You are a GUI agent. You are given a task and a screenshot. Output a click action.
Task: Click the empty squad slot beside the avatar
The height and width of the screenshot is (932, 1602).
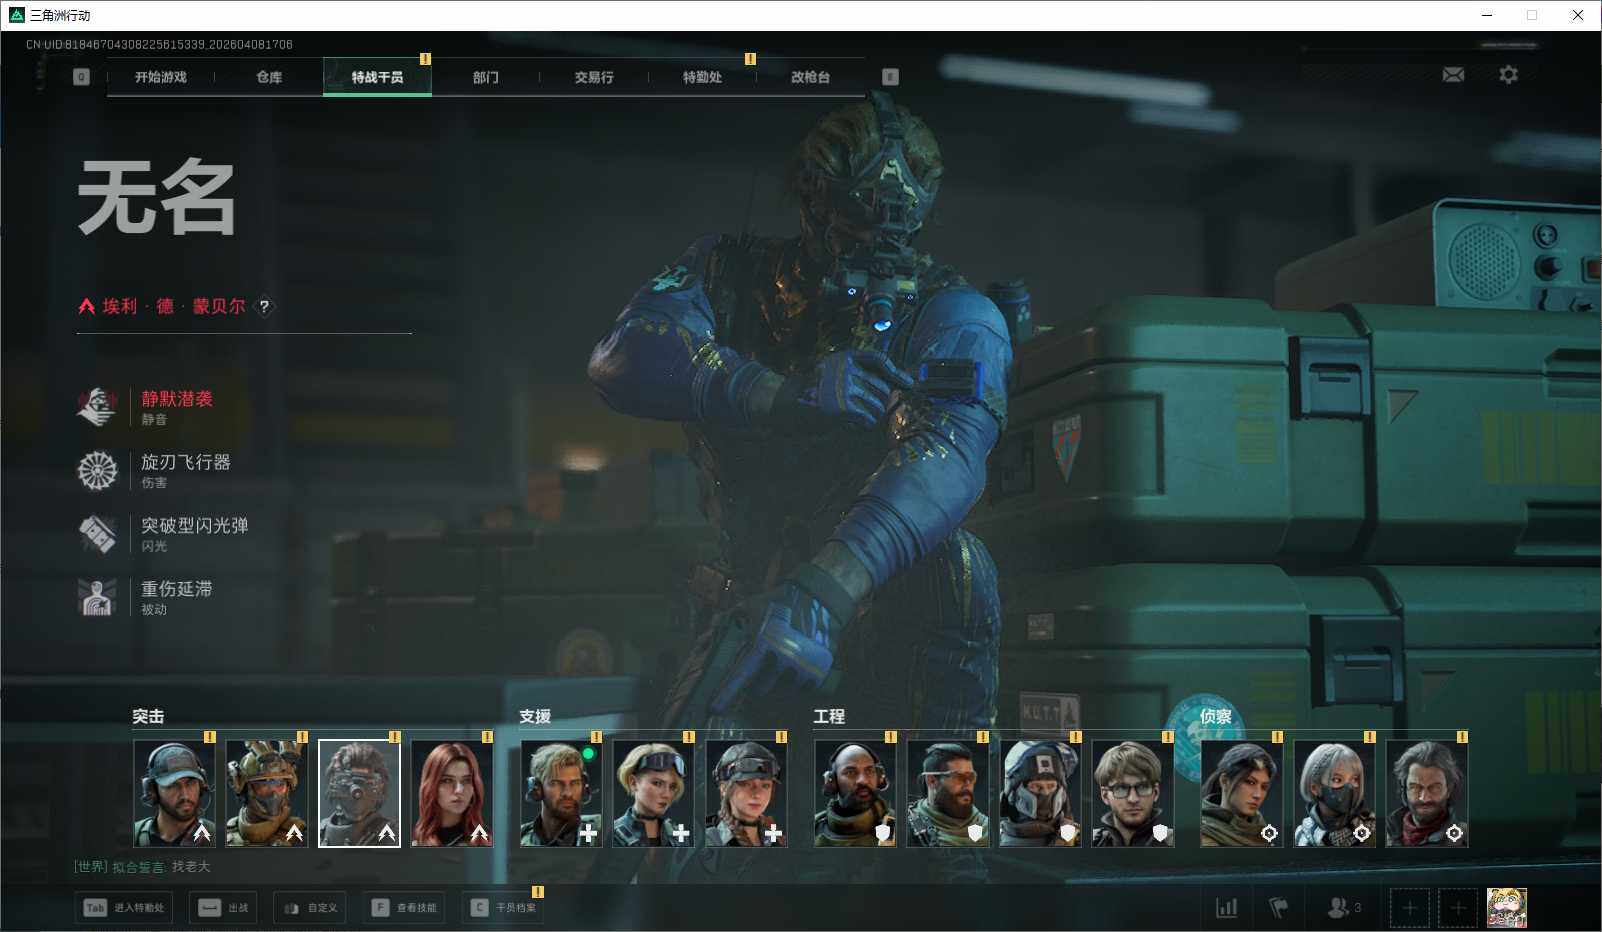click(1458, 908)
